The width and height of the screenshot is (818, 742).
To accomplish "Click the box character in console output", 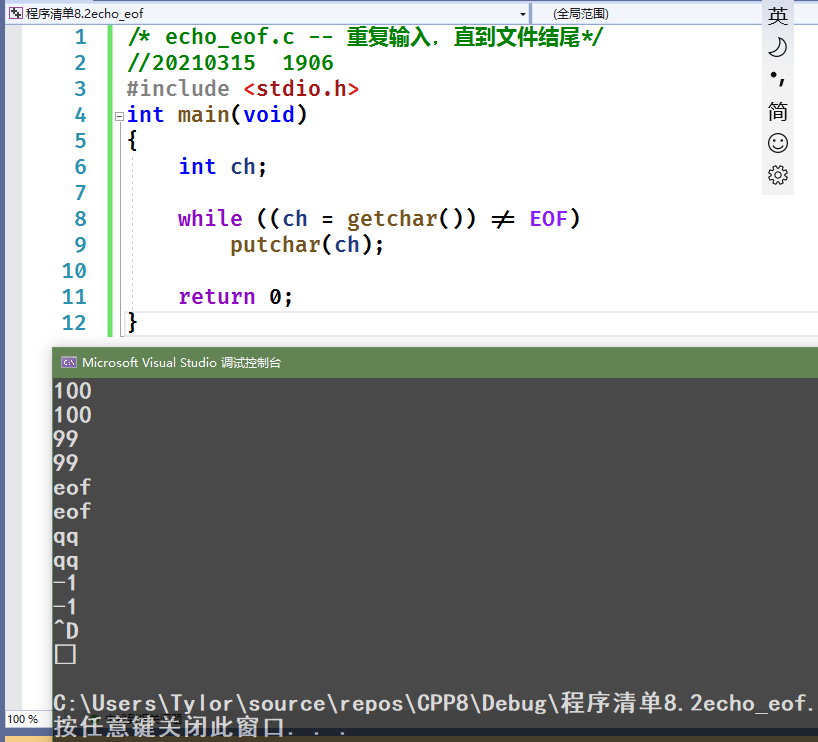I will pos(65,654).
